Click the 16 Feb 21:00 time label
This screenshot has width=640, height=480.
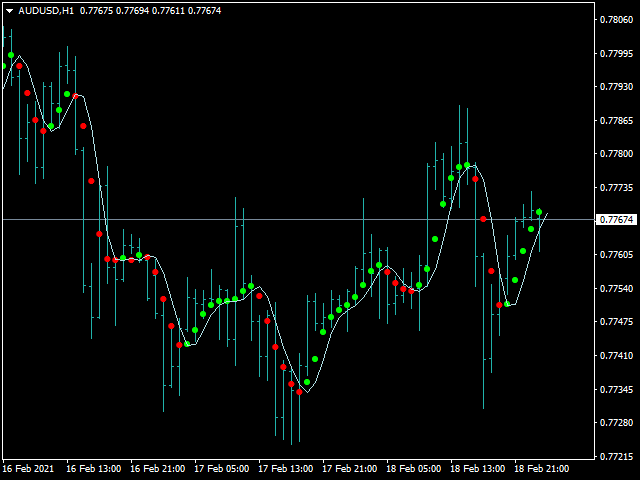158,468
